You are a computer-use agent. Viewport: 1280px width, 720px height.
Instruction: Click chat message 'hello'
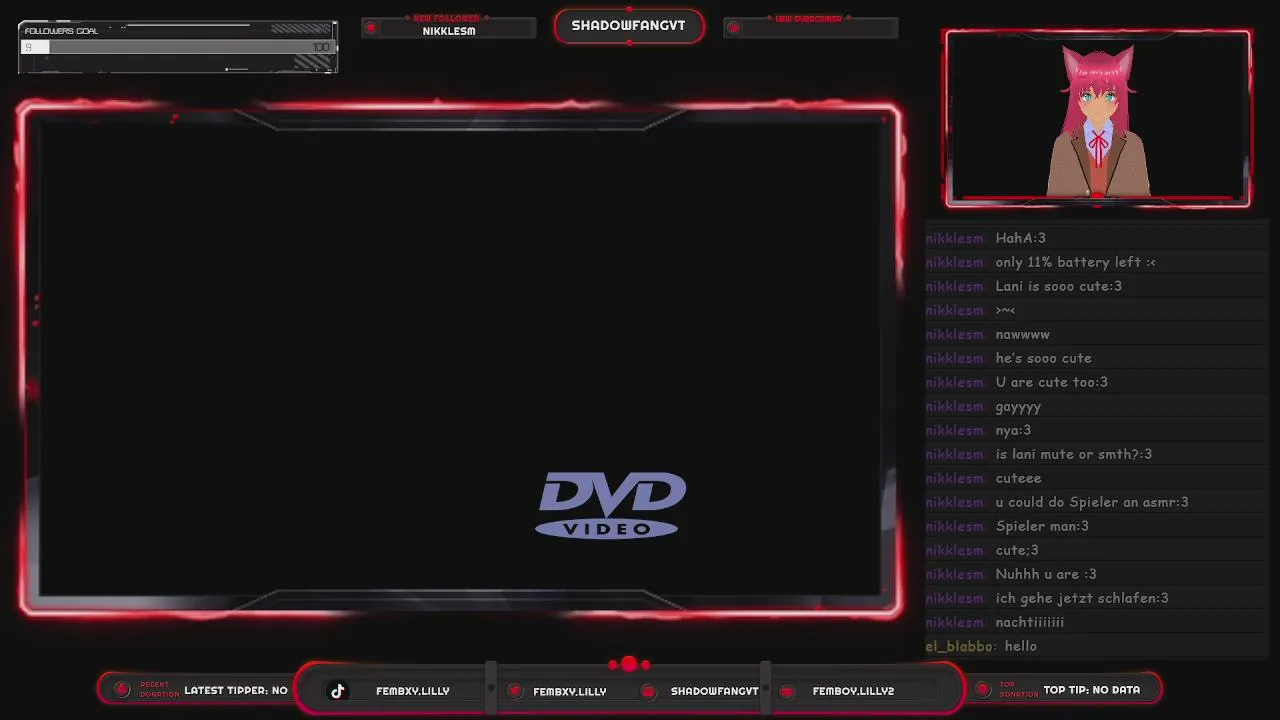point(1021,646)
